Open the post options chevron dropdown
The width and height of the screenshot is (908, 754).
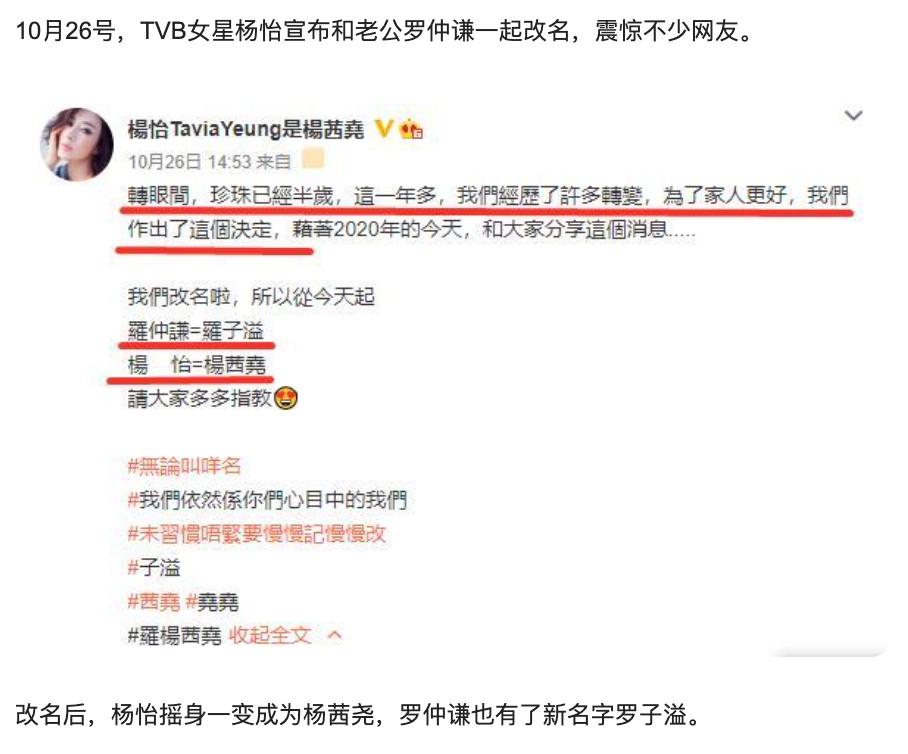click(854, 116)
